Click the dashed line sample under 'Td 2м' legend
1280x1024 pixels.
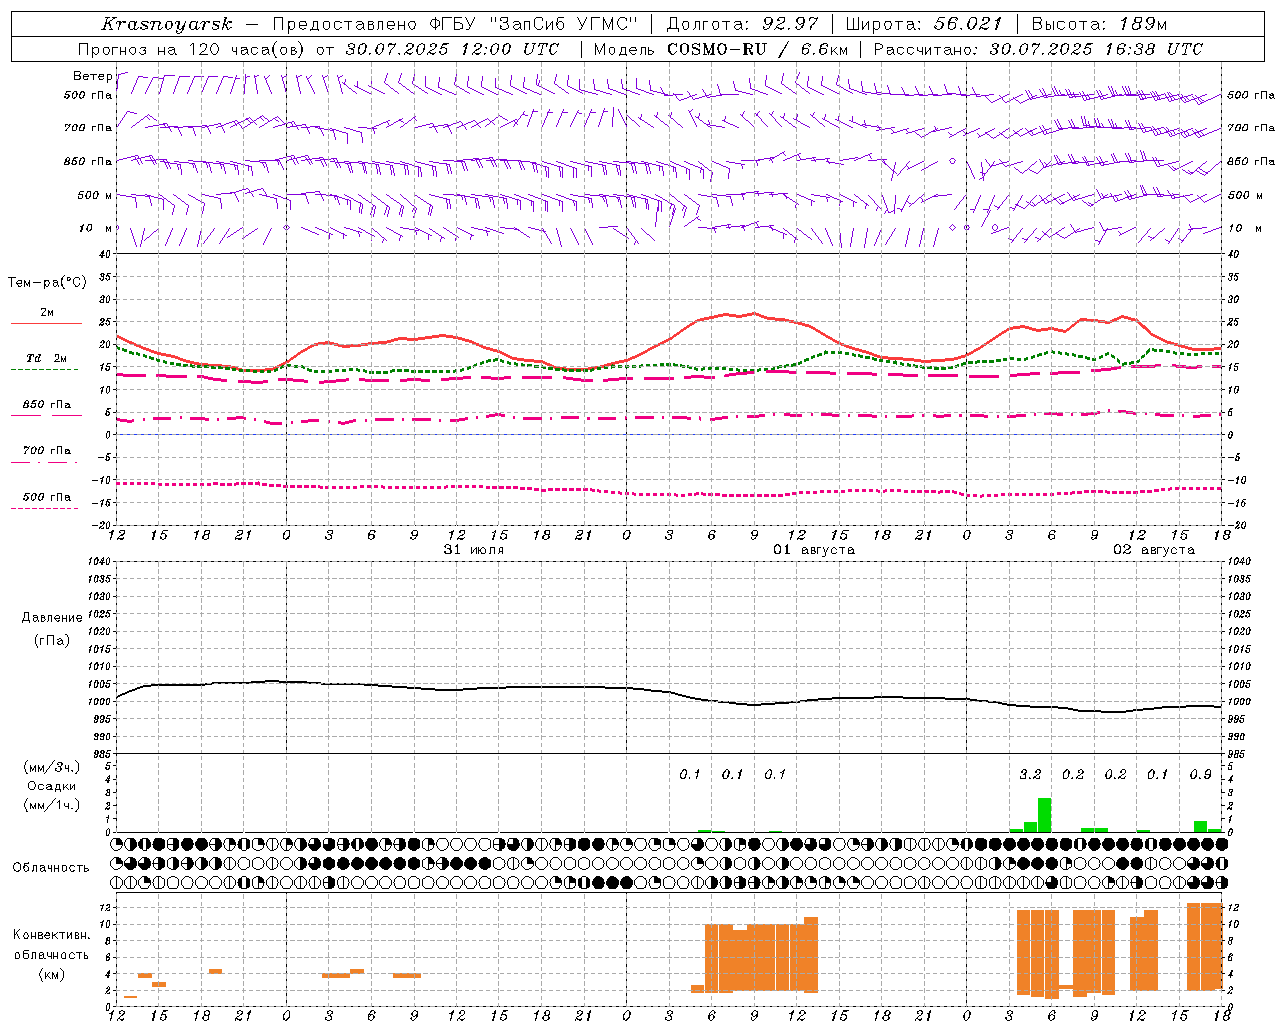click(44, 370)
